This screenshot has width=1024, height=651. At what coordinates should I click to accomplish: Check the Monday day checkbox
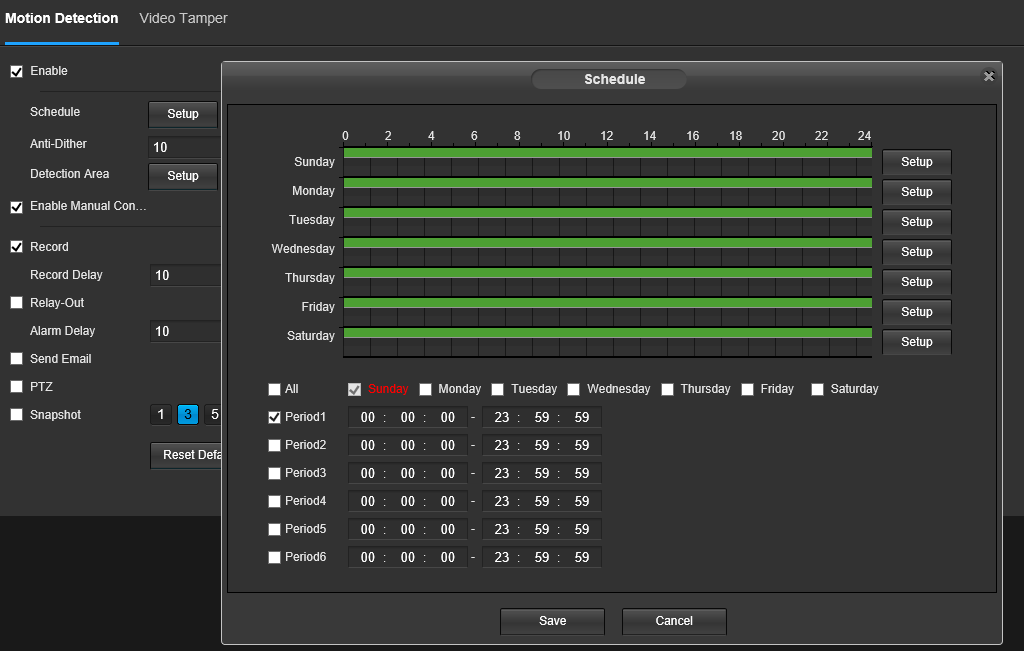tap(425, 390)
